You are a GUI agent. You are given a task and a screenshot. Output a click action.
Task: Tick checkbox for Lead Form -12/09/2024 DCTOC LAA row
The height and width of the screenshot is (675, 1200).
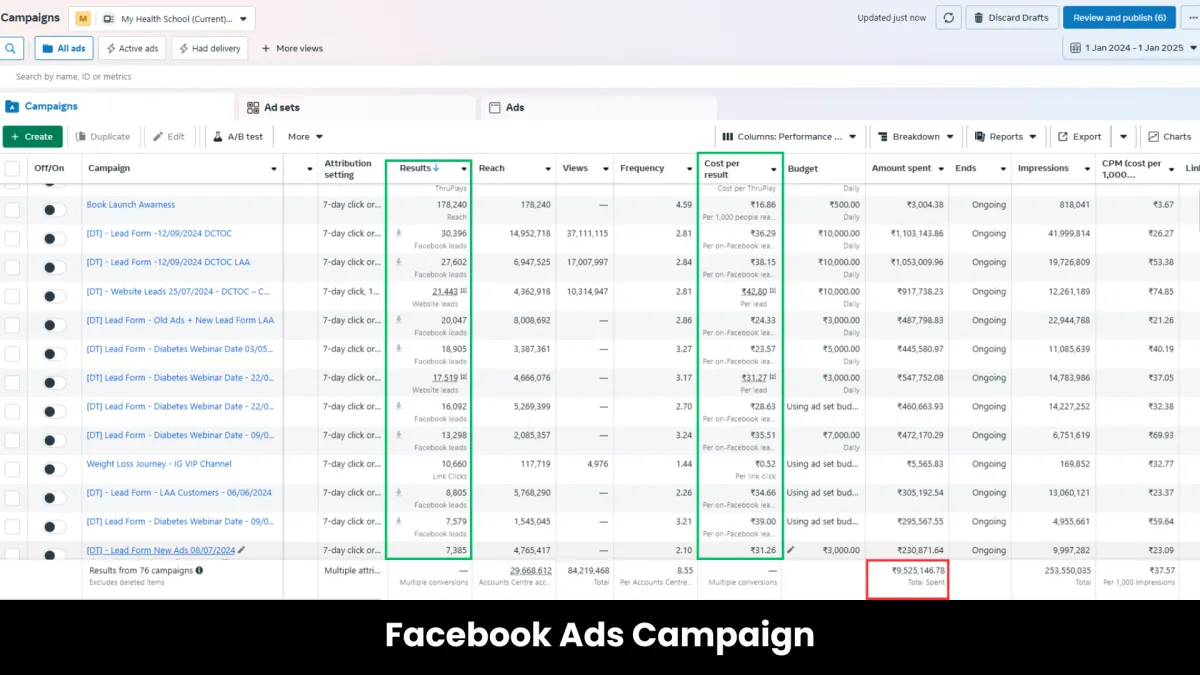point(12,267)
